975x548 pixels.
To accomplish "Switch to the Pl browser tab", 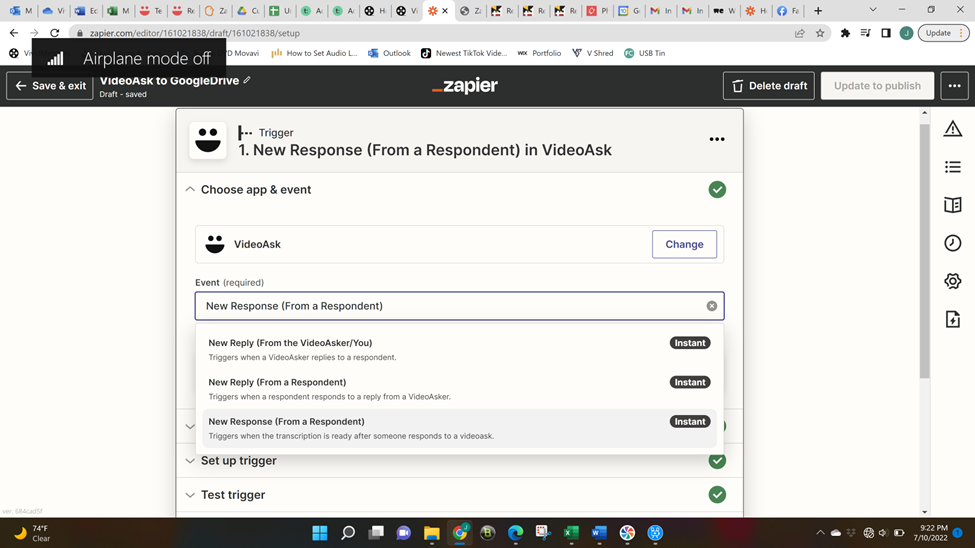I will pyautogui.click(x=598, y=11).
